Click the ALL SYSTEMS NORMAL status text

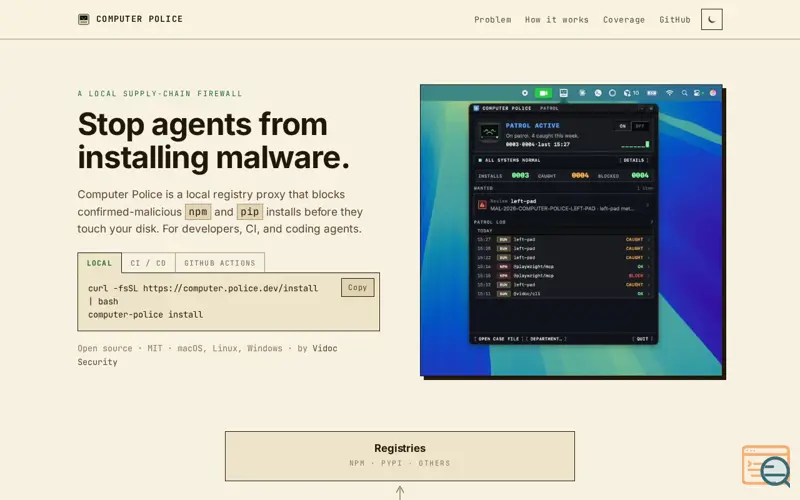tap(512, 160)
